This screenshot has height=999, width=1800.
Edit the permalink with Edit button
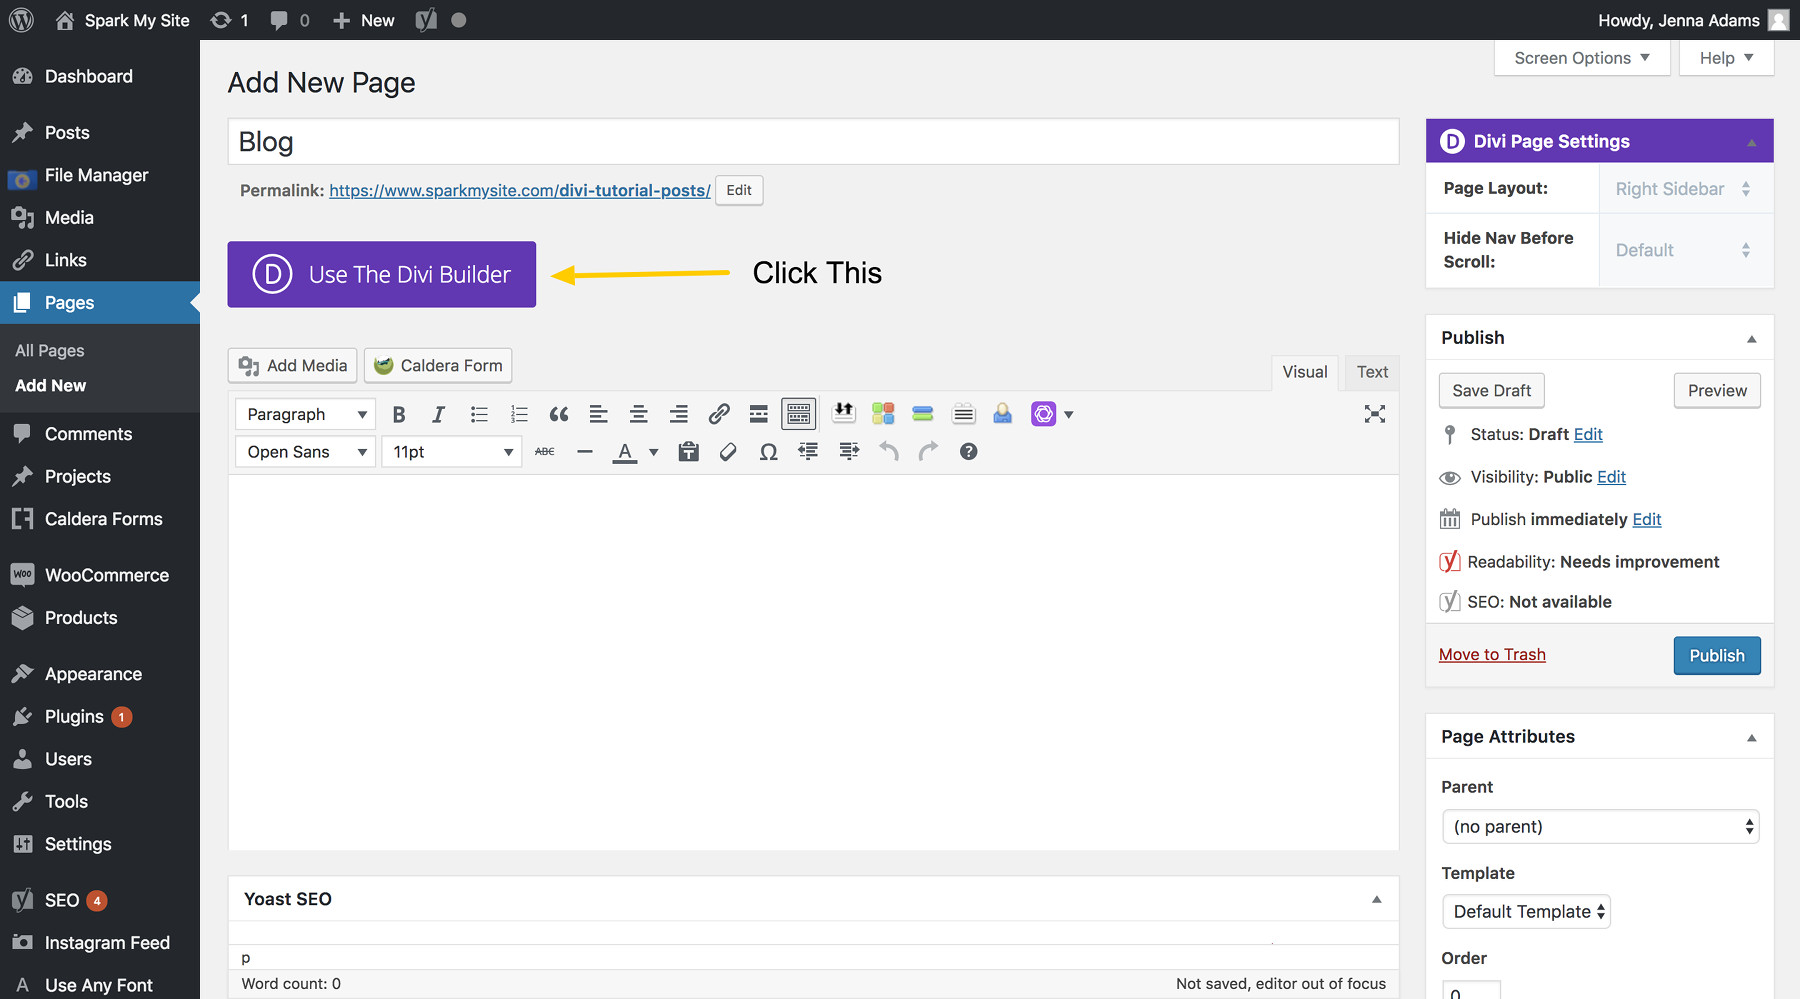click(739, 190)
